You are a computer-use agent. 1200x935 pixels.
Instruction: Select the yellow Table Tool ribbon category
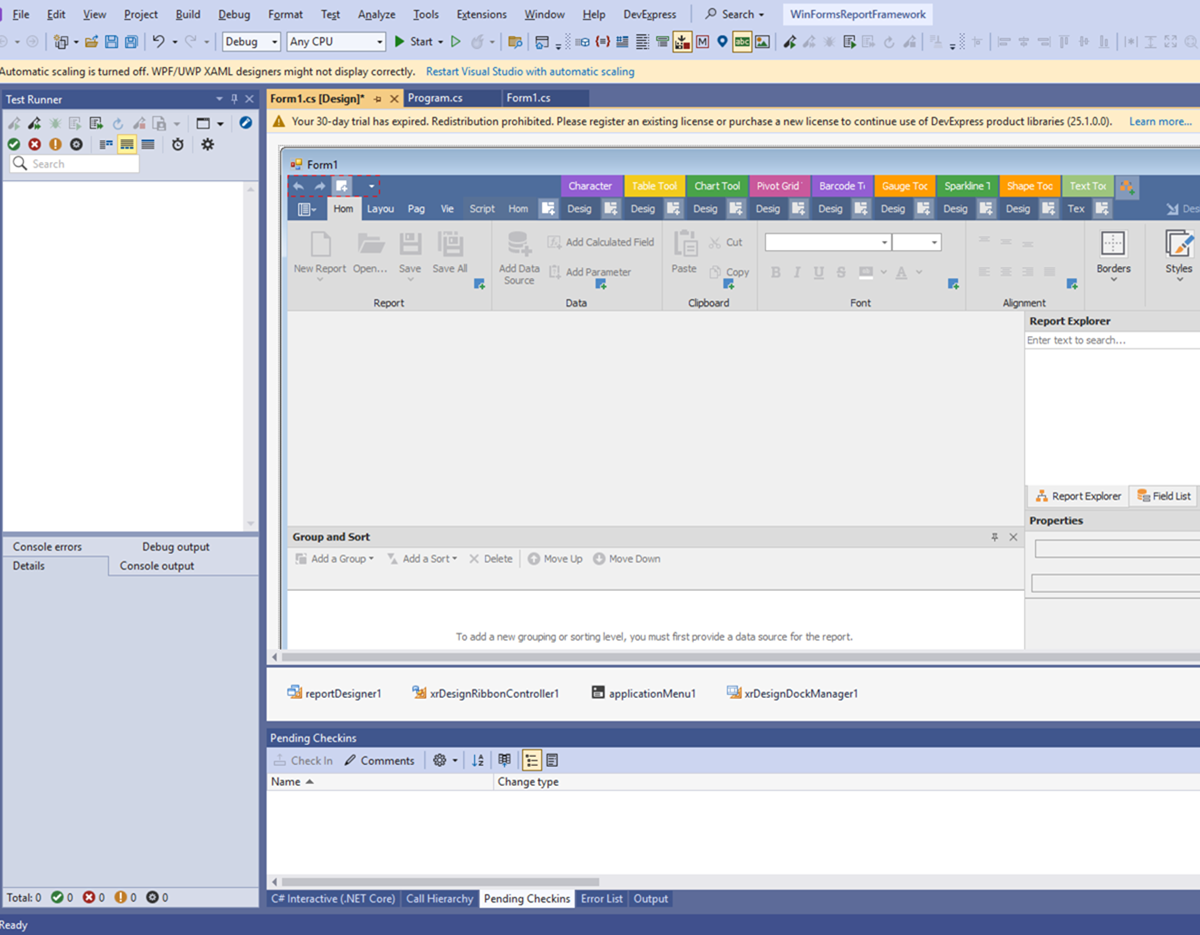point(654,186)
